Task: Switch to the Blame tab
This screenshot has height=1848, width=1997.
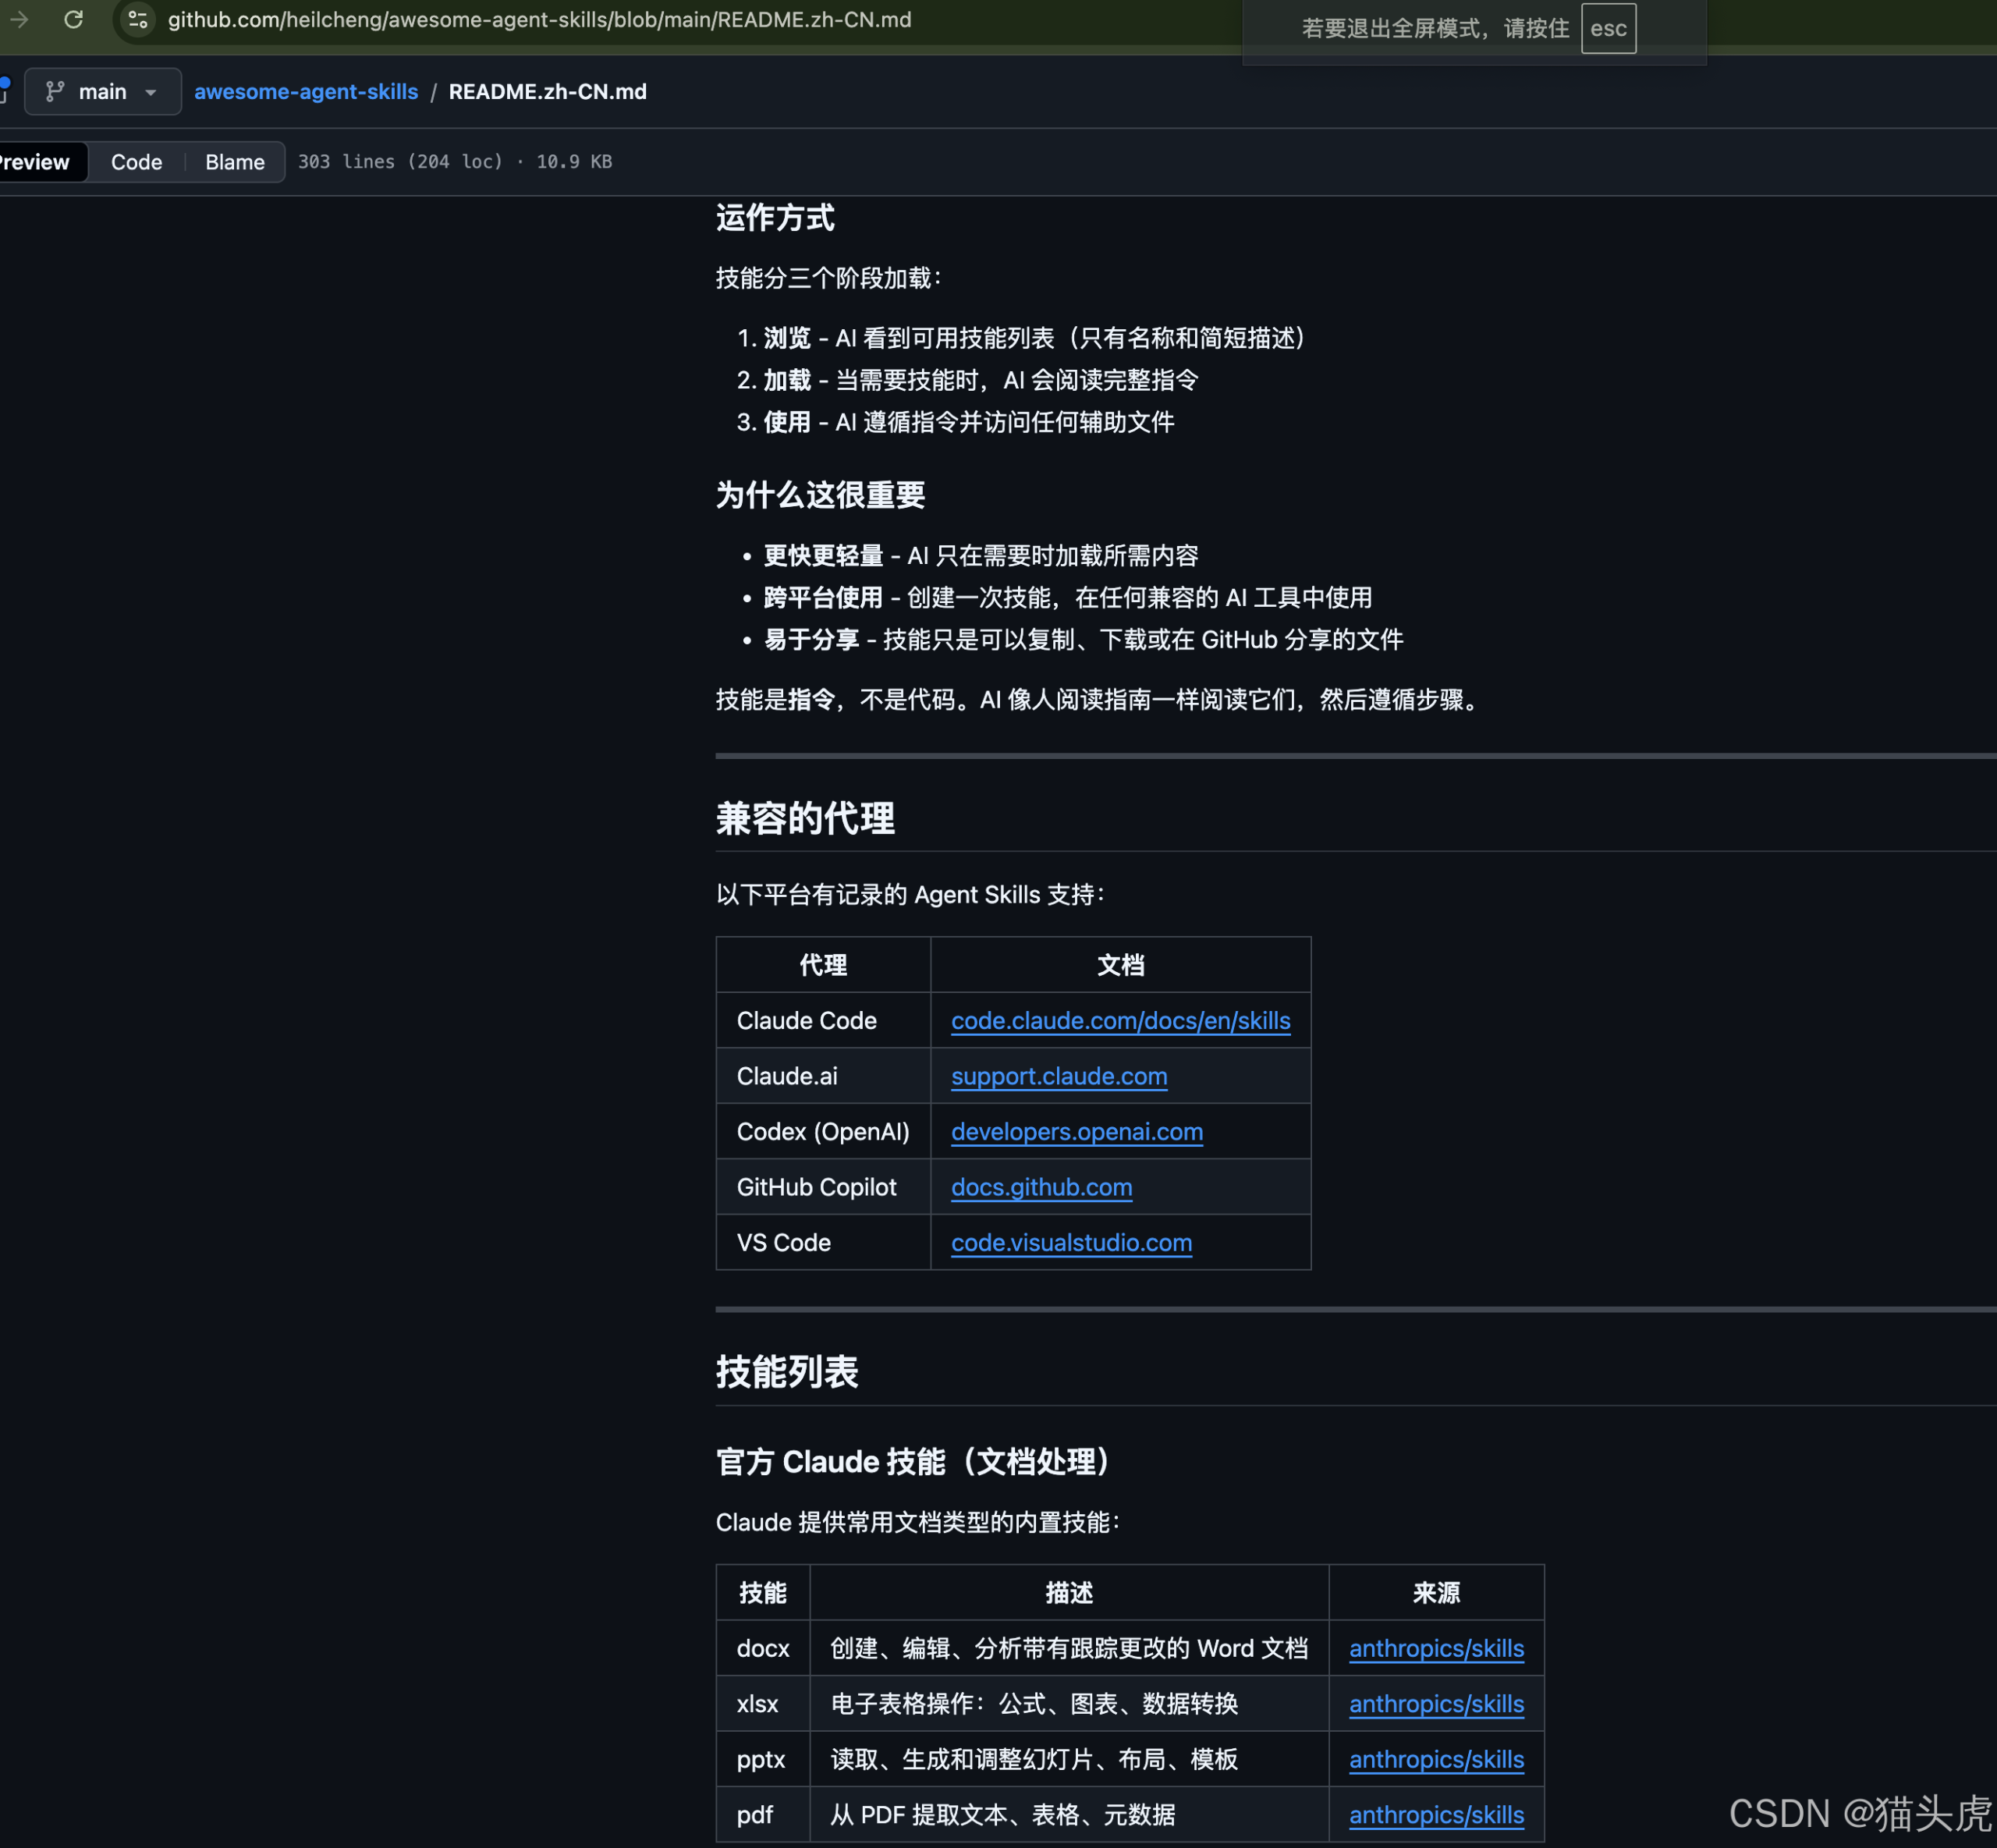Action: [234, 162]
